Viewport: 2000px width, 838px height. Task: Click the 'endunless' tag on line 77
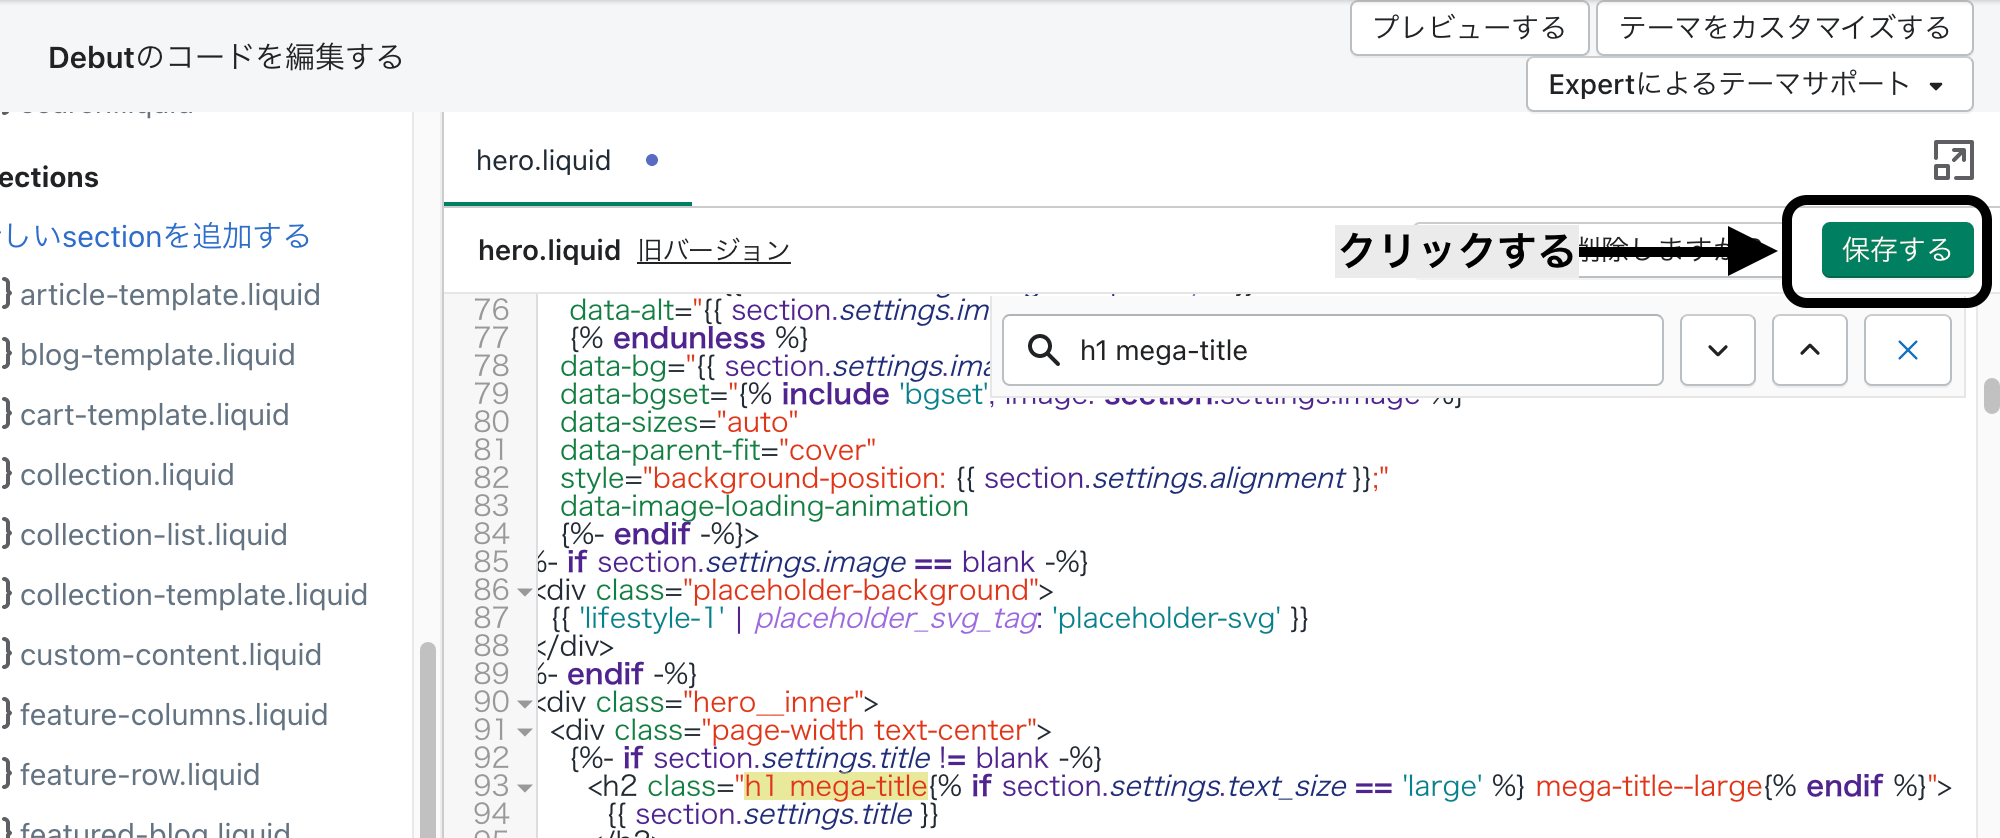tap(689, 338)
